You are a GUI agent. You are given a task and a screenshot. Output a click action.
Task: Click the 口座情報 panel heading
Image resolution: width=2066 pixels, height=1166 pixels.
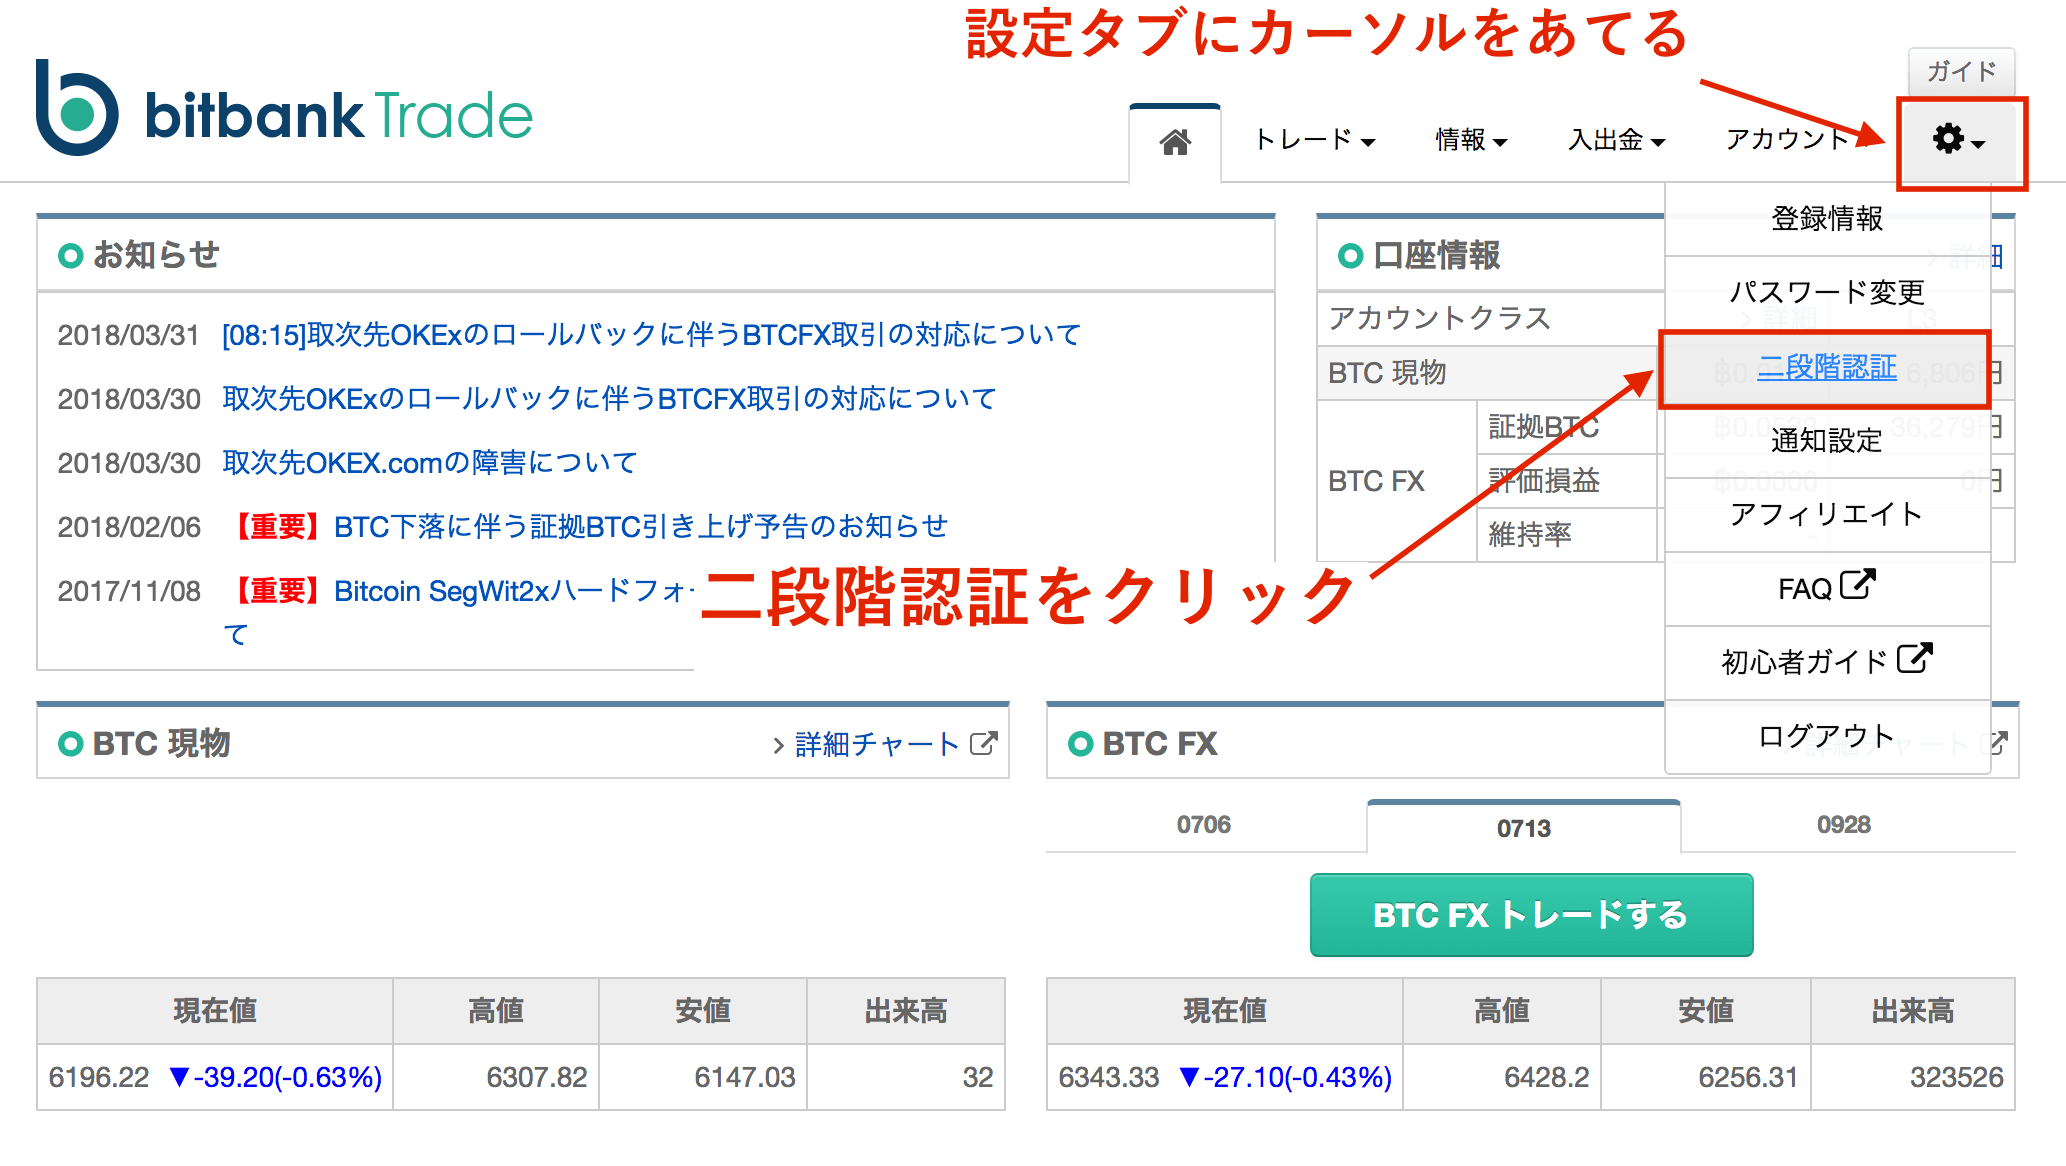pos(1437,256)
